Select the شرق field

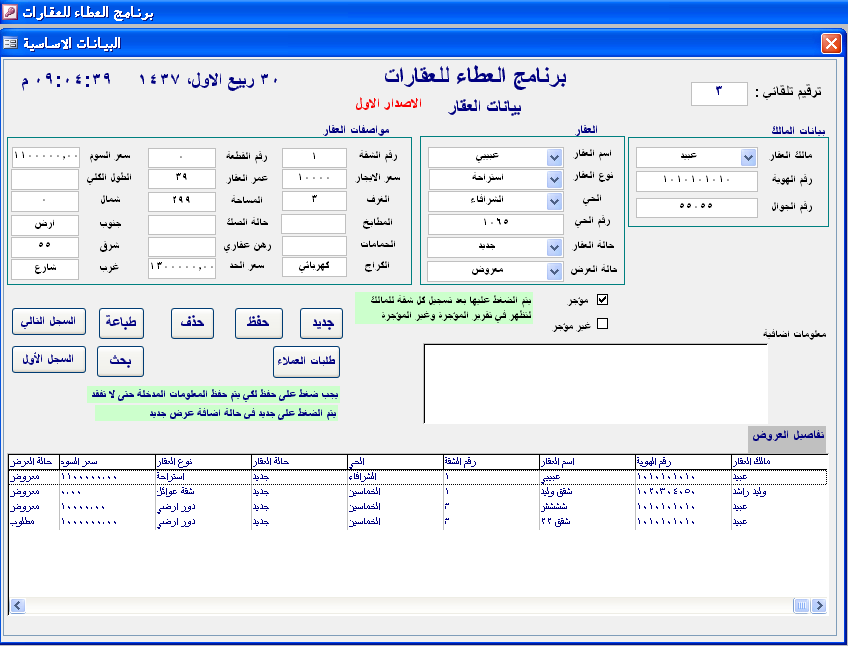pos(45,247)
